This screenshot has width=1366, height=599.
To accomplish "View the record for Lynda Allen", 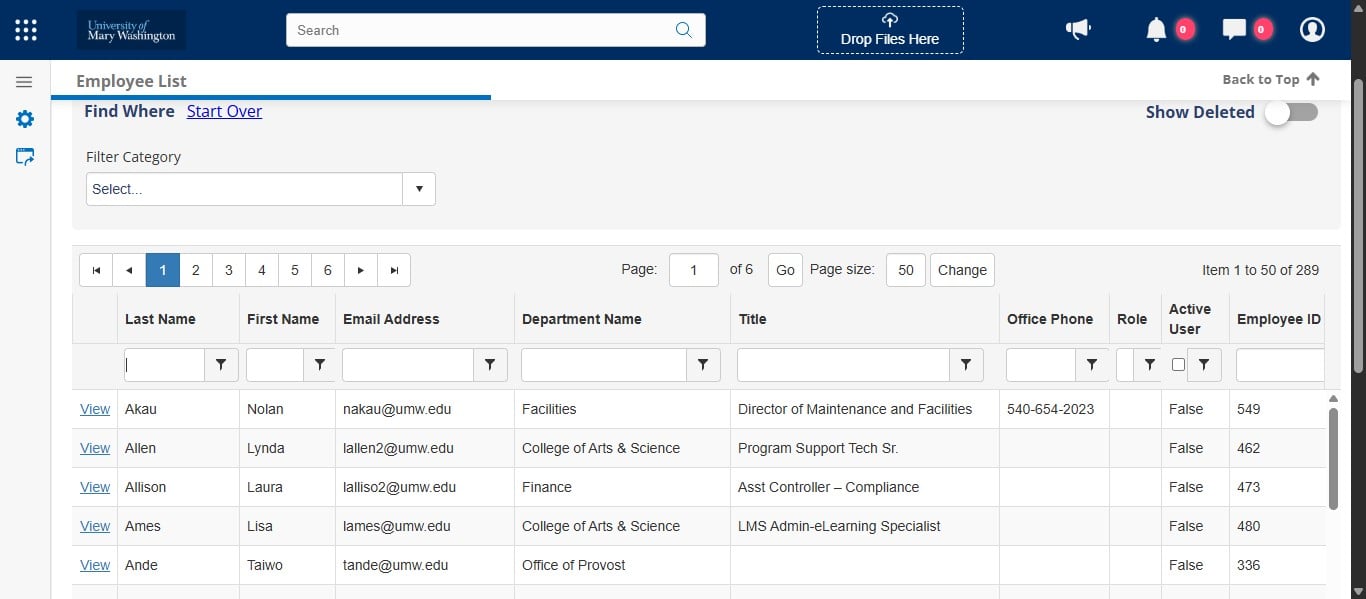I will click(x=94, y=448).
